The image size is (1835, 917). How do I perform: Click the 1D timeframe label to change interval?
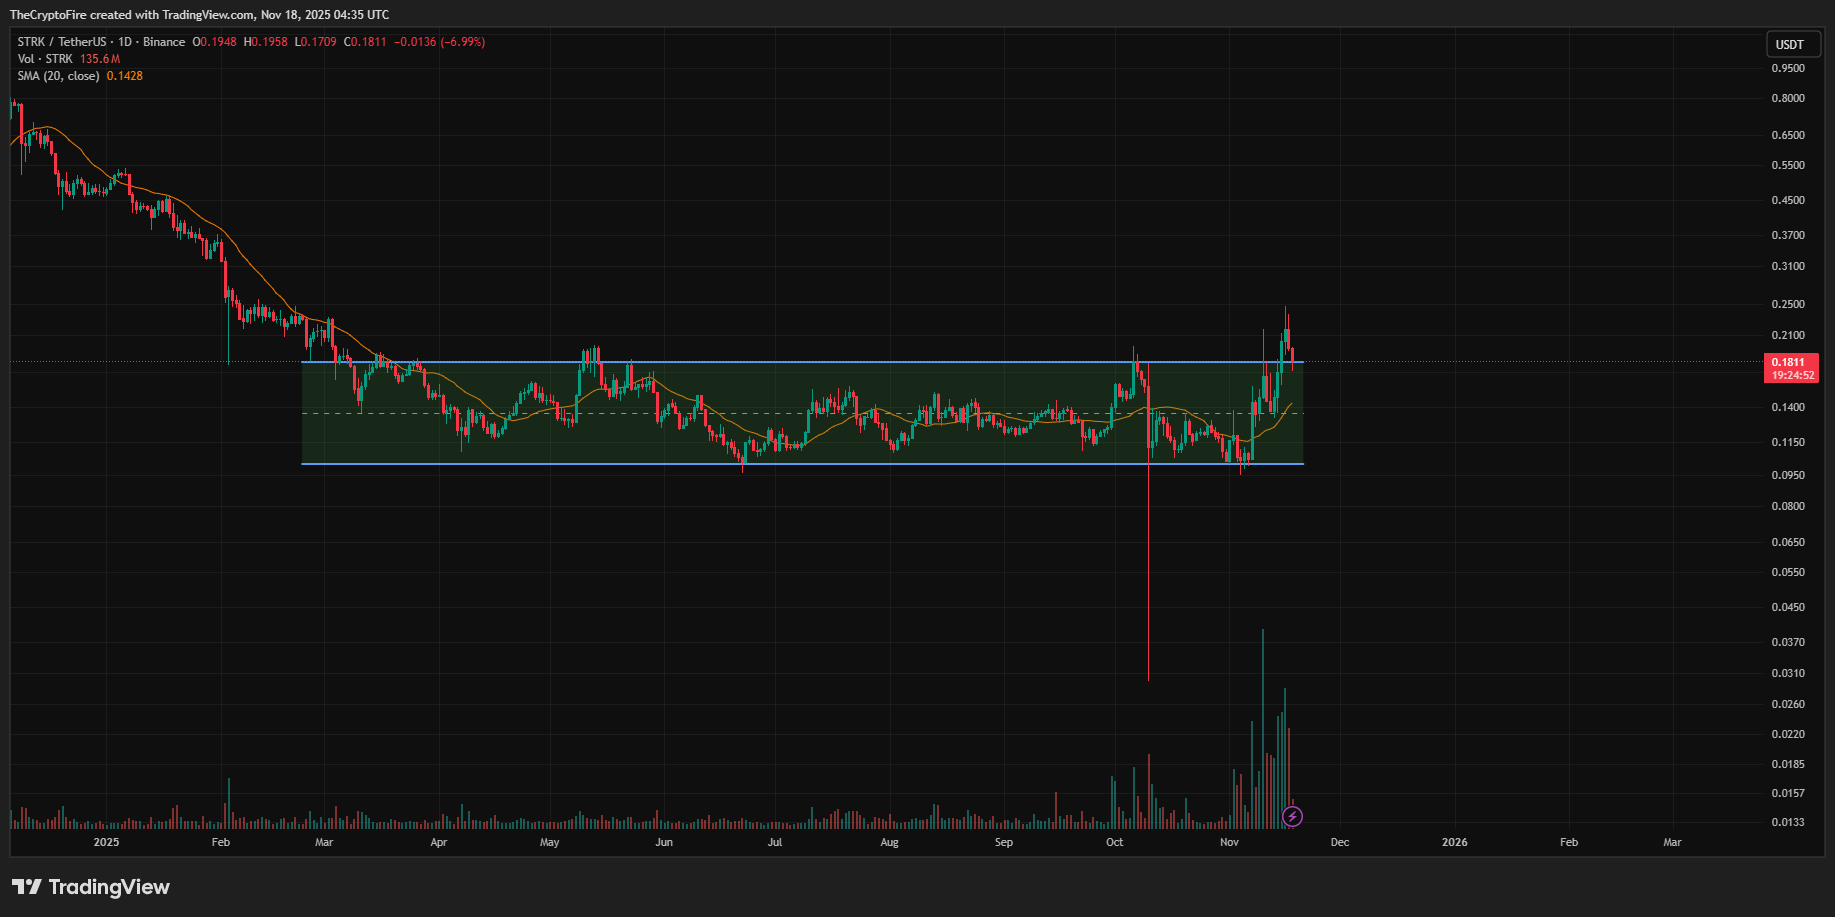(125, 42)
